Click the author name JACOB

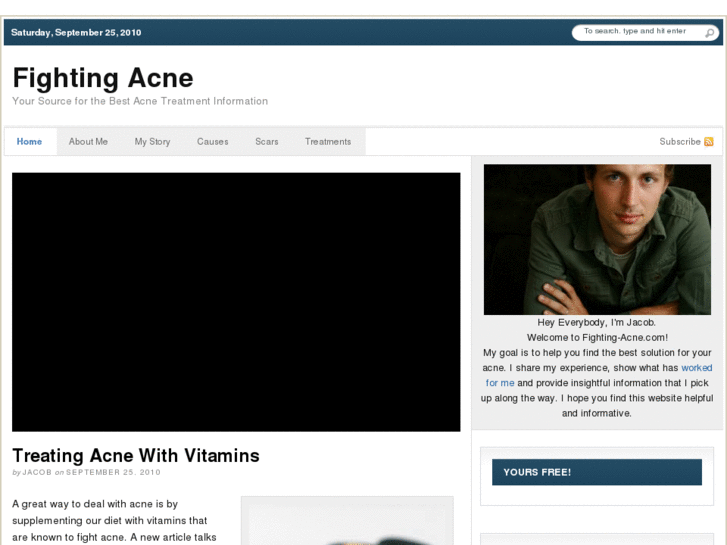click(37, 472)
